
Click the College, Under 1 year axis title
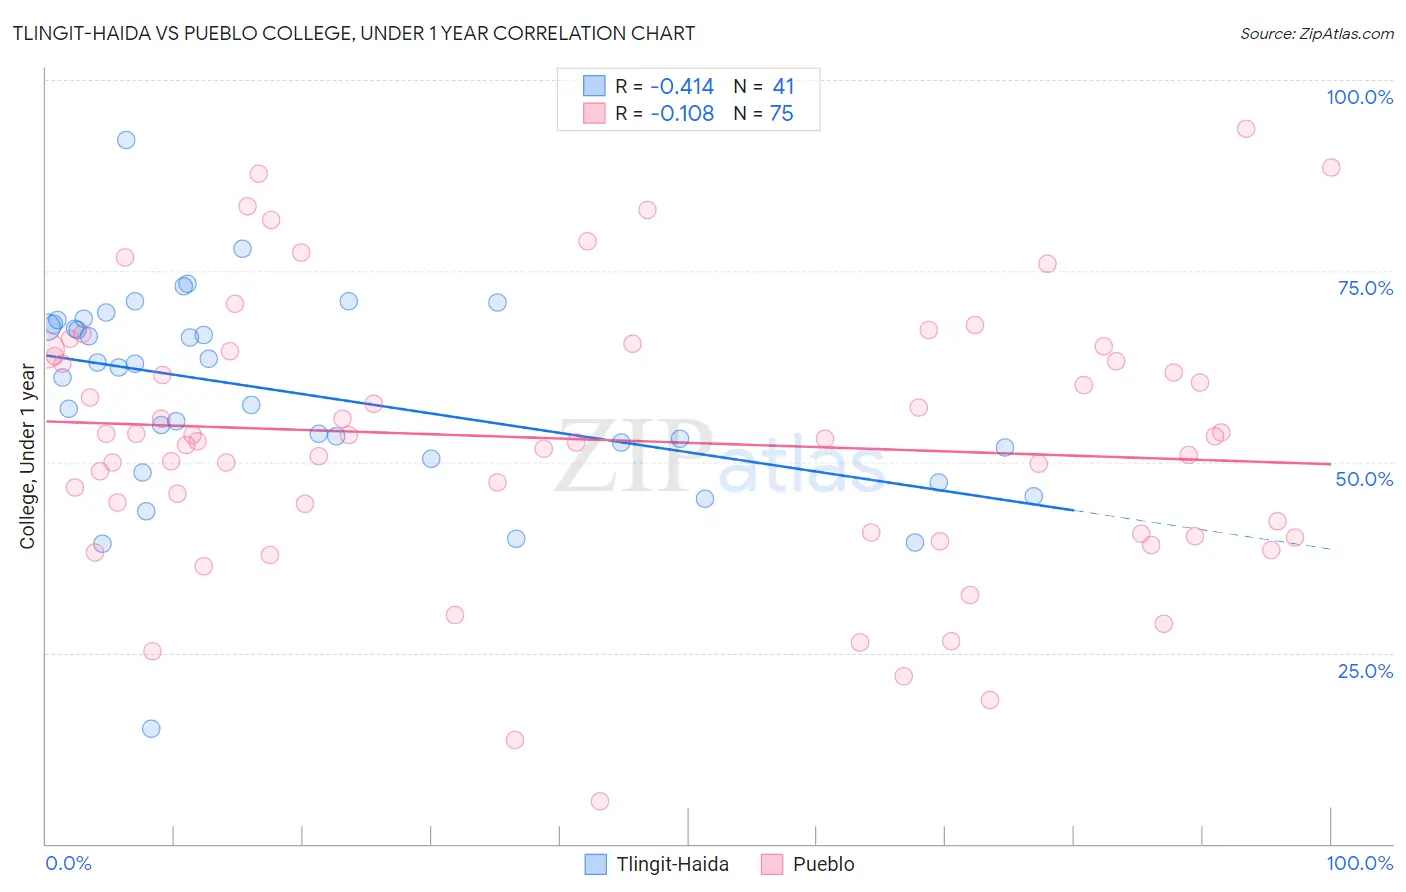pyautogui.click(x=28, y=457)
